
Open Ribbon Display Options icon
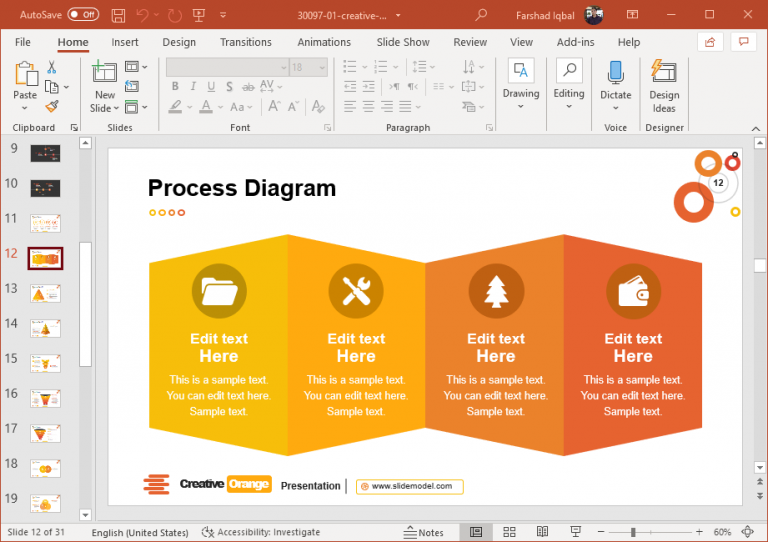(x=632, y=15)
